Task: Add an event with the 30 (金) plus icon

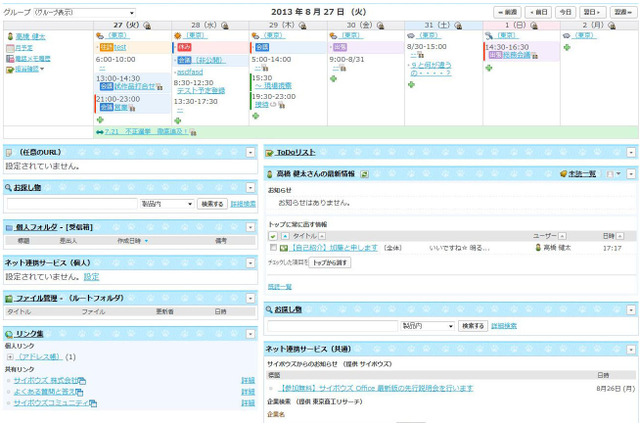Action: 333,78
